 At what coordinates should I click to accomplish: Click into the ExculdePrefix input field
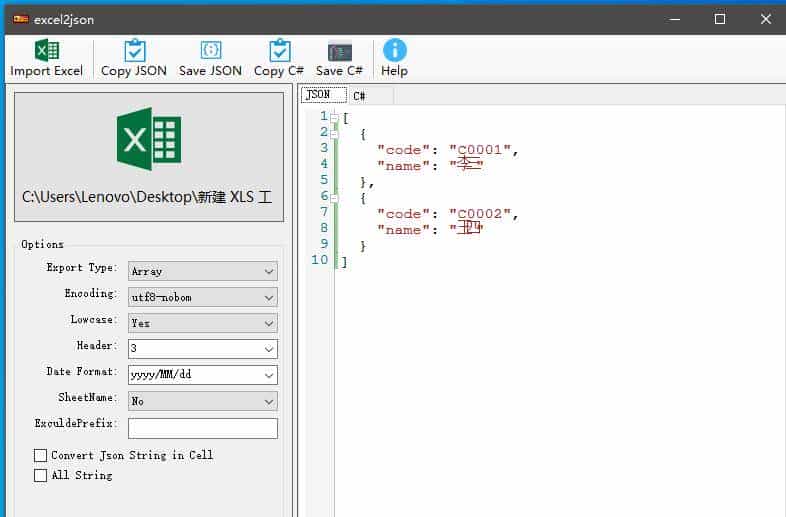(x=203, y=429)
